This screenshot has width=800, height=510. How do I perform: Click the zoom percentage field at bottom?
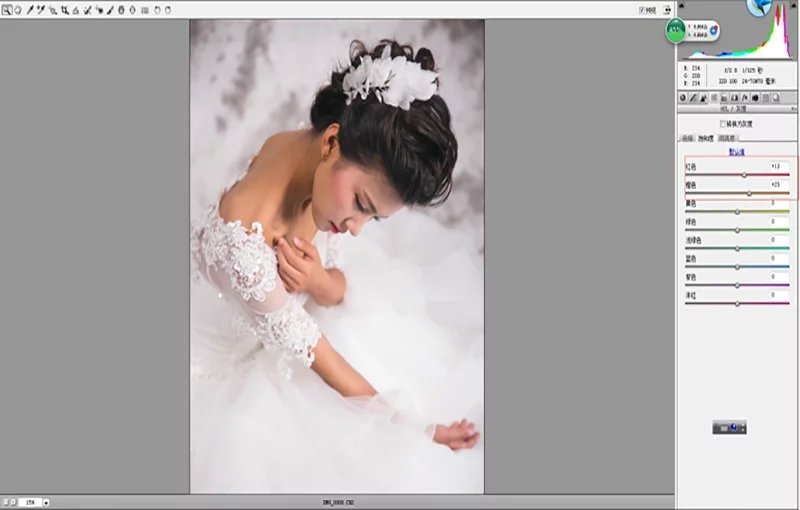click(x=30, y=502)
